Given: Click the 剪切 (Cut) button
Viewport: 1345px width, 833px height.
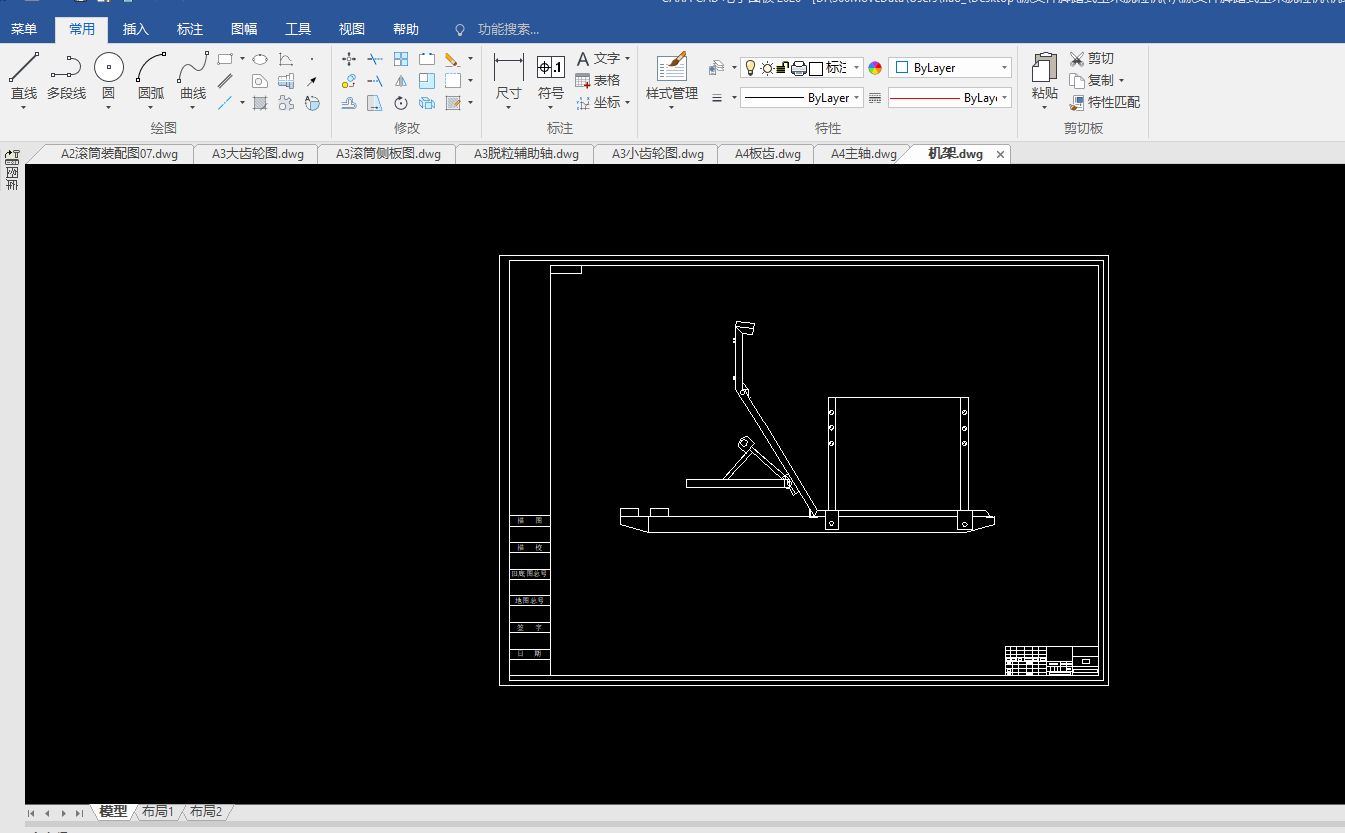Looking at the screenshot, I should coord(1091,59).
